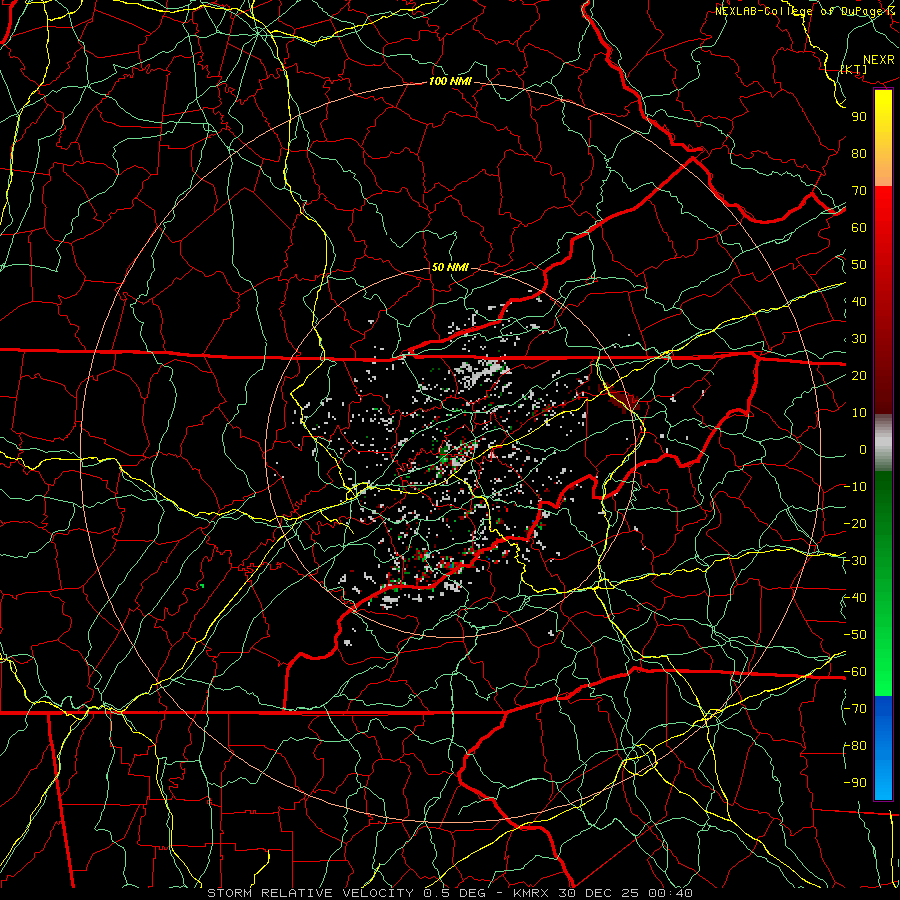Click the 100 NMI range ring label
Screen dimensions: 900x900
coord(450,82)
